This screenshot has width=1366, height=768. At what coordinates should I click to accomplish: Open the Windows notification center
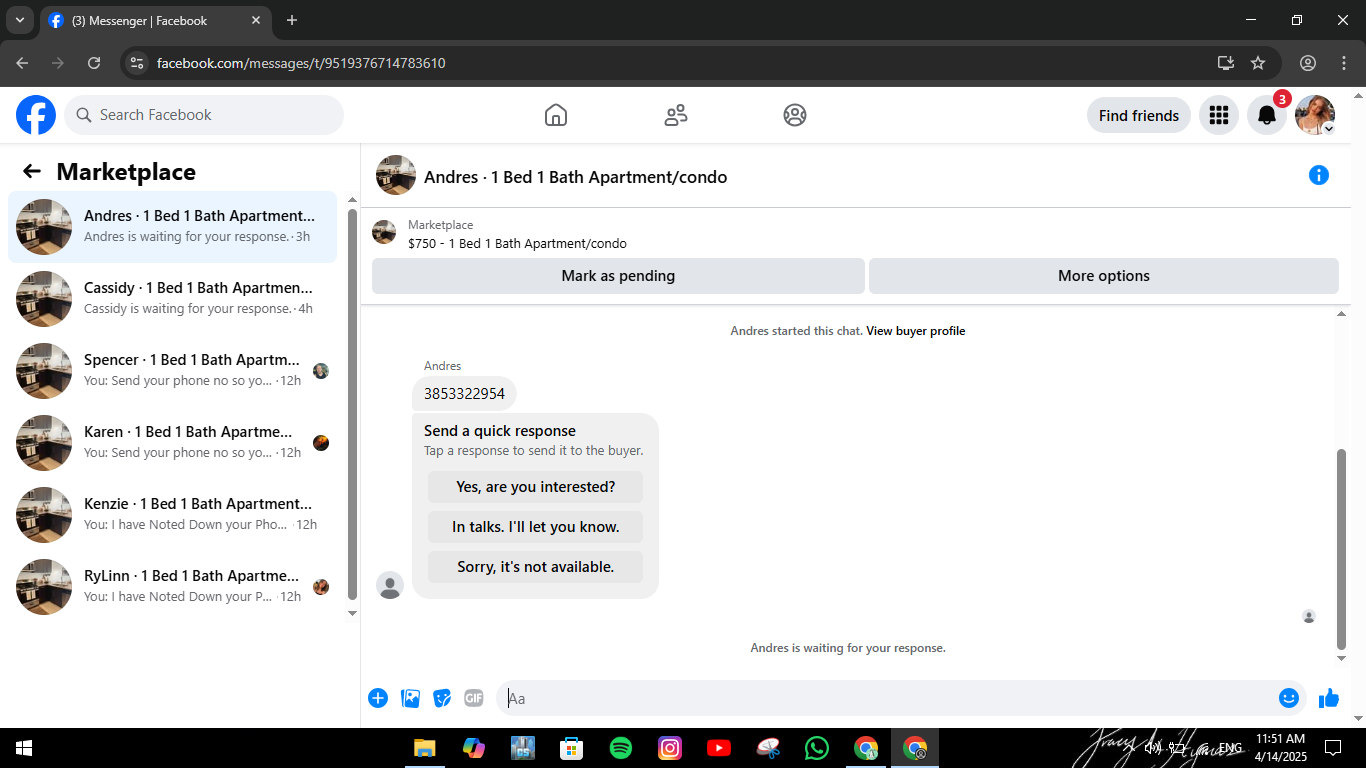(1333, 748)
